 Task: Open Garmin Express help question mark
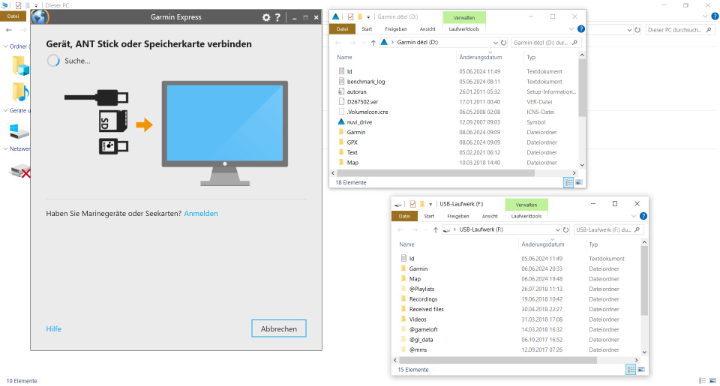pyautogui.click(x=277, y=17)
